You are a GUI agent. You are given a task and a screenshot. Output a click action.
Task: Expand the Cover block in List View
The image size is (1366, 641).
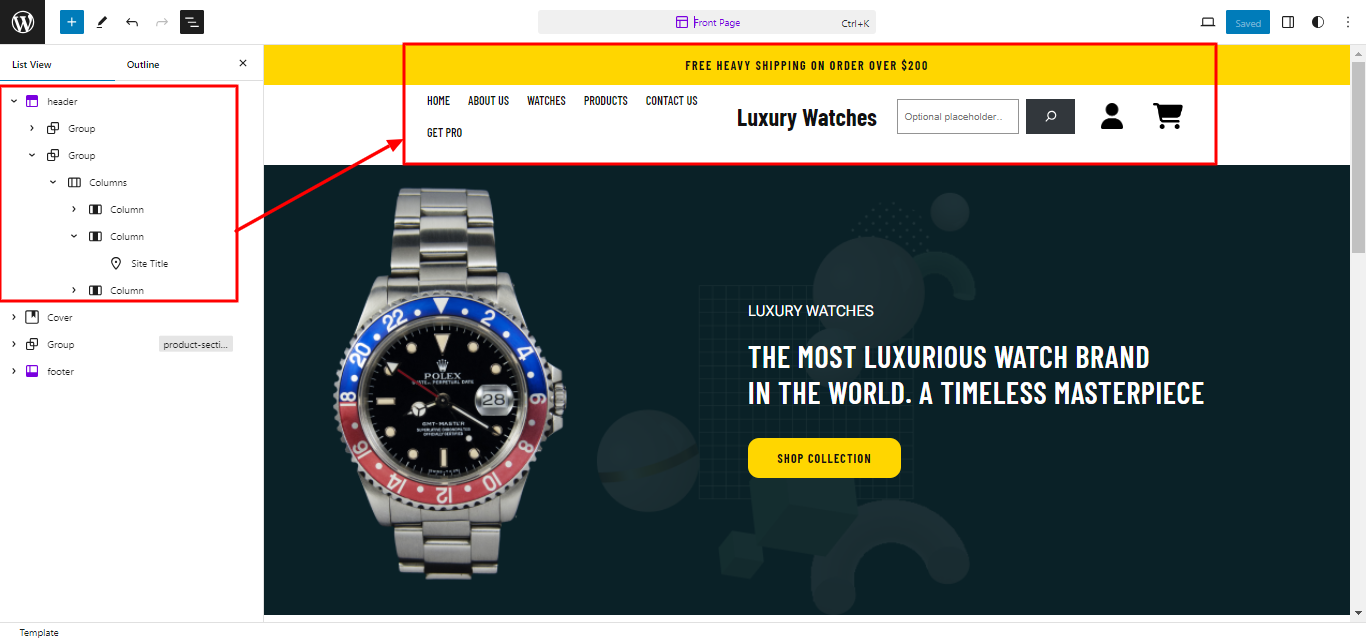pyautogui.click(x=14, y=317)
